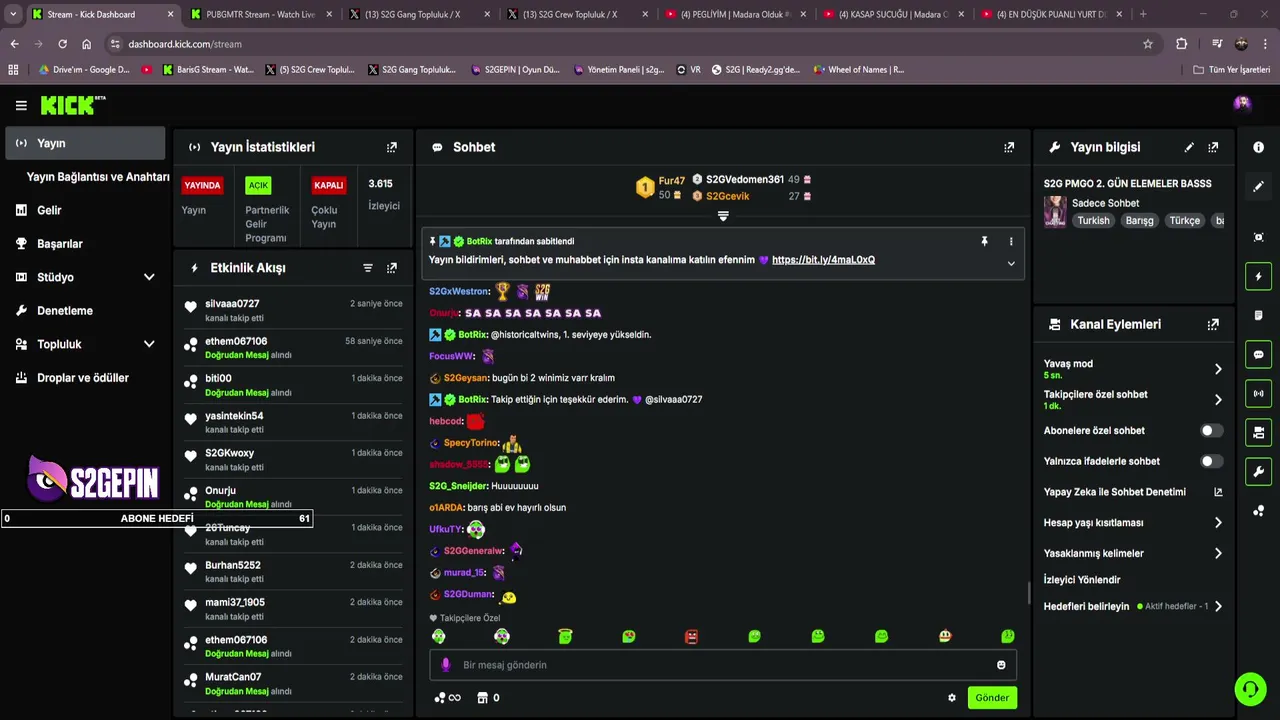Open the hamburger menu beside the Kick logo
Image resolution: width=1280 pixels, height=720 pixels.
coord(21,105)
